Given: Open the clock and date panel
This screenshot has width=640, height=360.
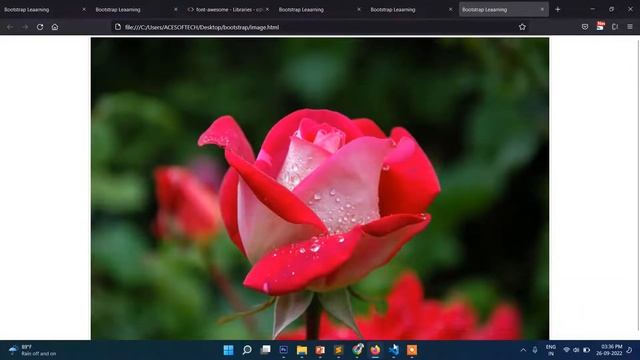Looking at the screenshot, I should 610,350.
